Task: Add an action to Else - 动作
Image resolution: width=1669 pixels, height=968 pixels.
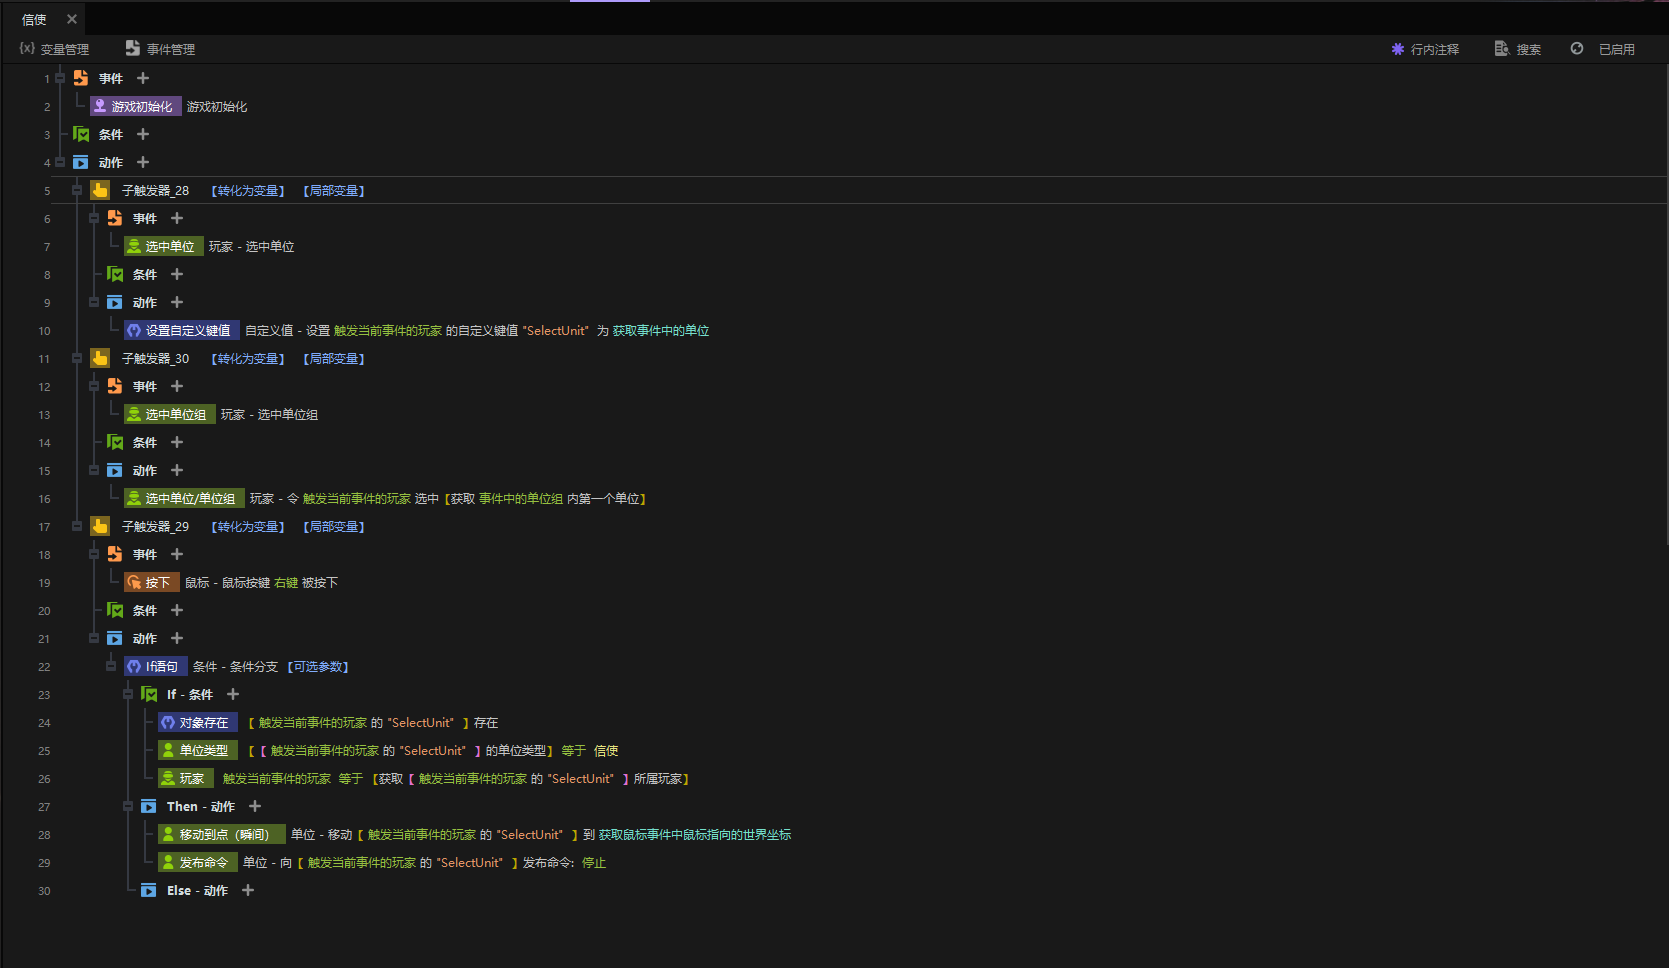Action: [x=248, y=890]
